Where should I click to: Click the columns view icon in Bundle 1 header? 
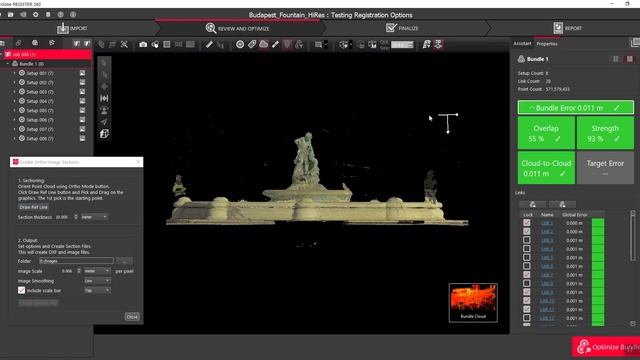[616, 59]
